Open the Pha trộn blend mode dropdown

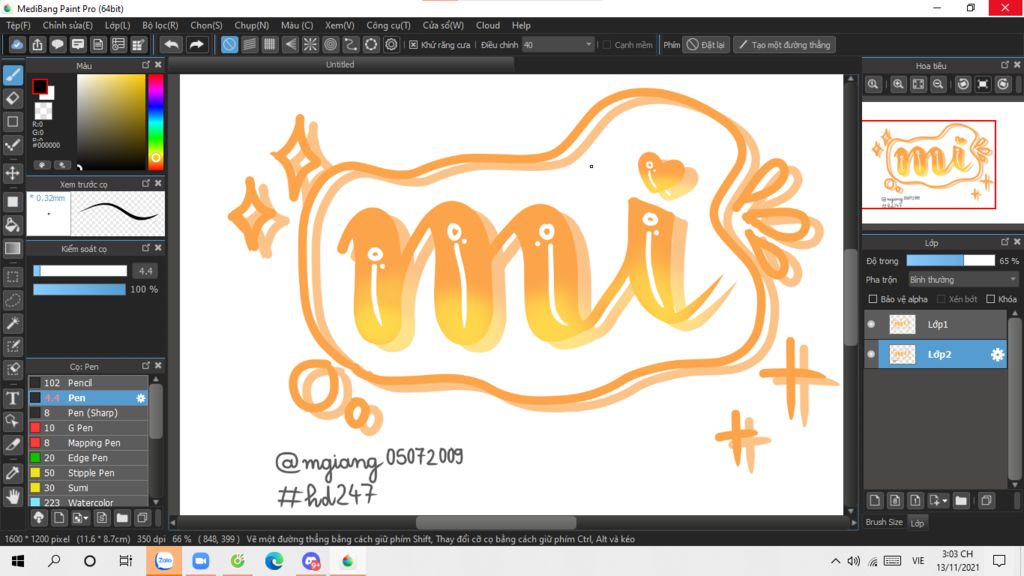[x=963, y=280]
